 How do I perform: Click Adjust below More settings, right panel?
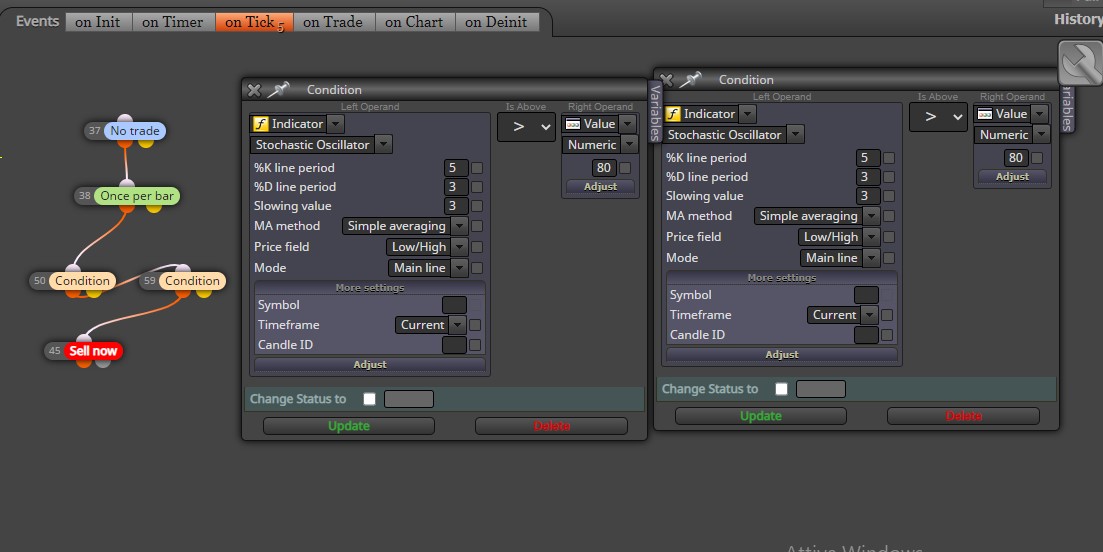point(782,354)
